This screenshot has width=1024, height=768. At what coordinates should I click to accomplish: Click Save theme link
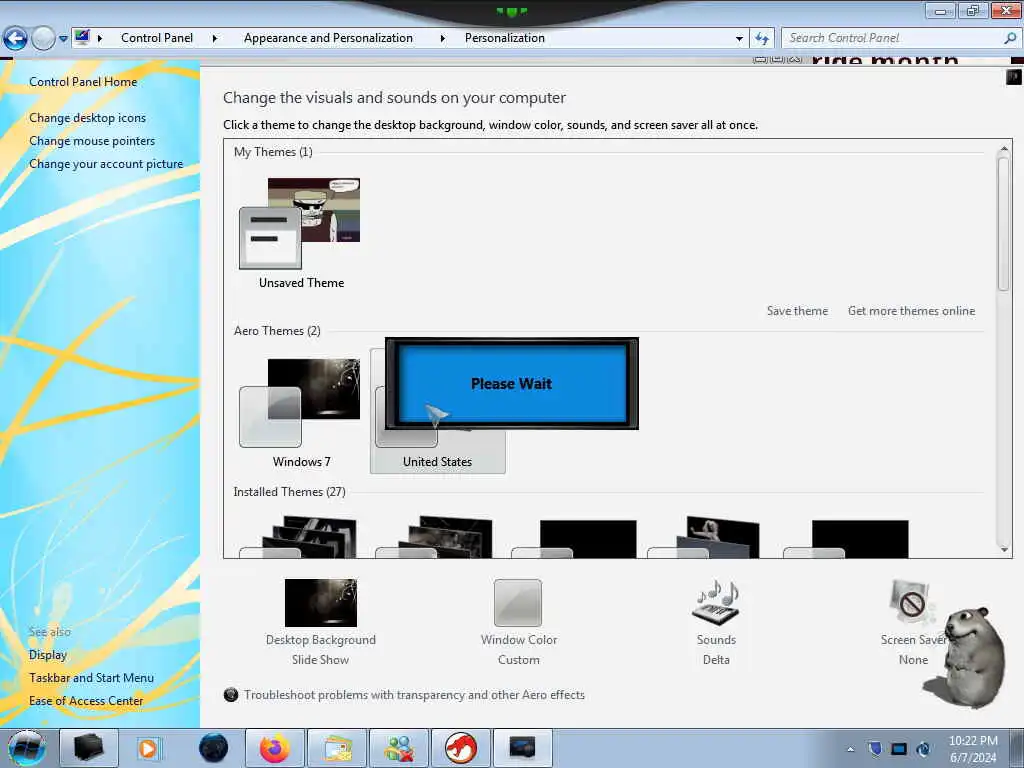797,311
